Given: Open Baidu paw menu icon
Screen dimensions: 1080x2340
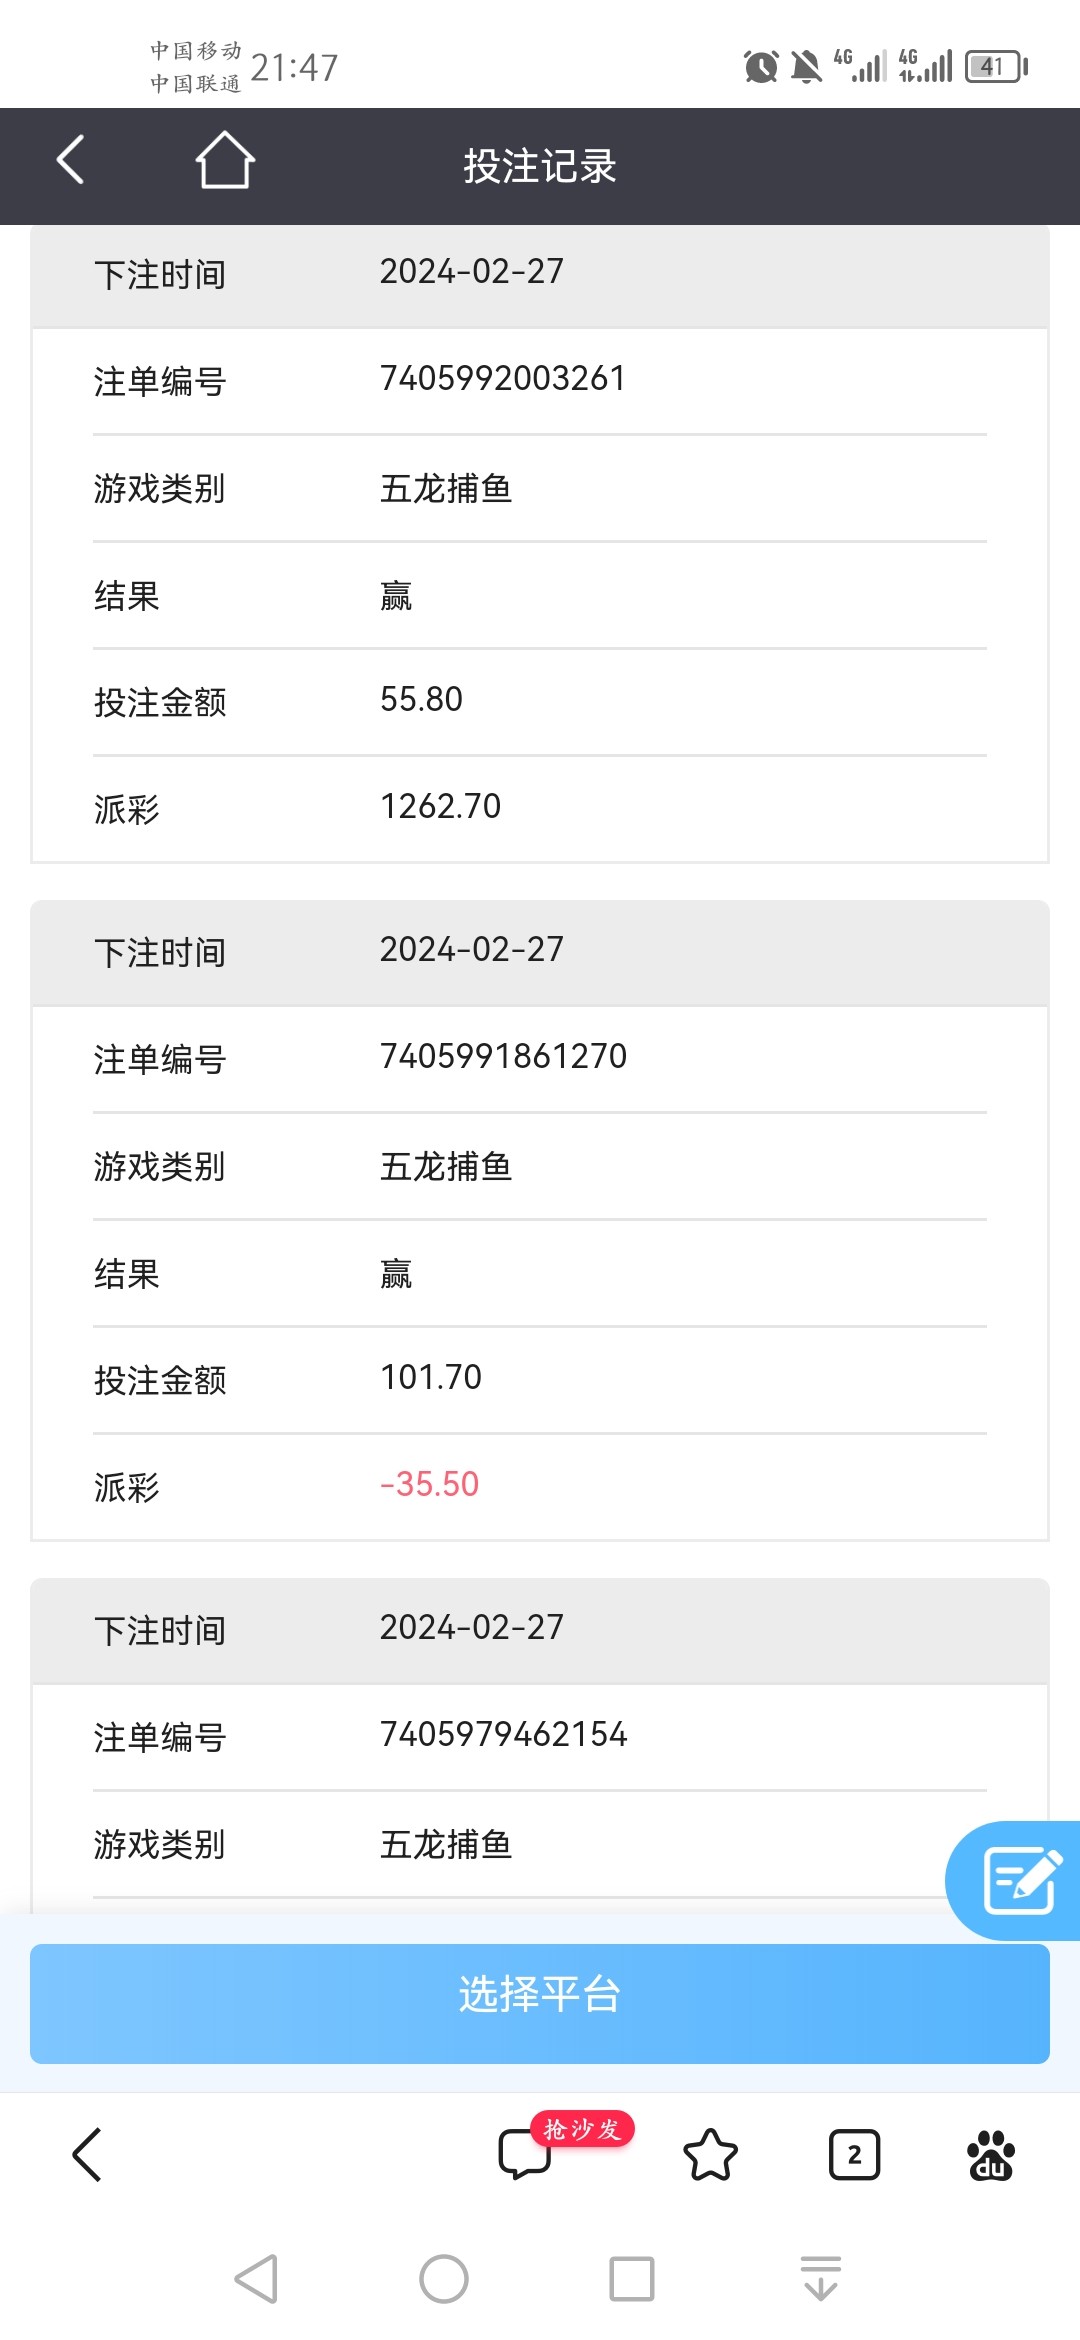Looking at the screenshot, I should (991, 2154).
